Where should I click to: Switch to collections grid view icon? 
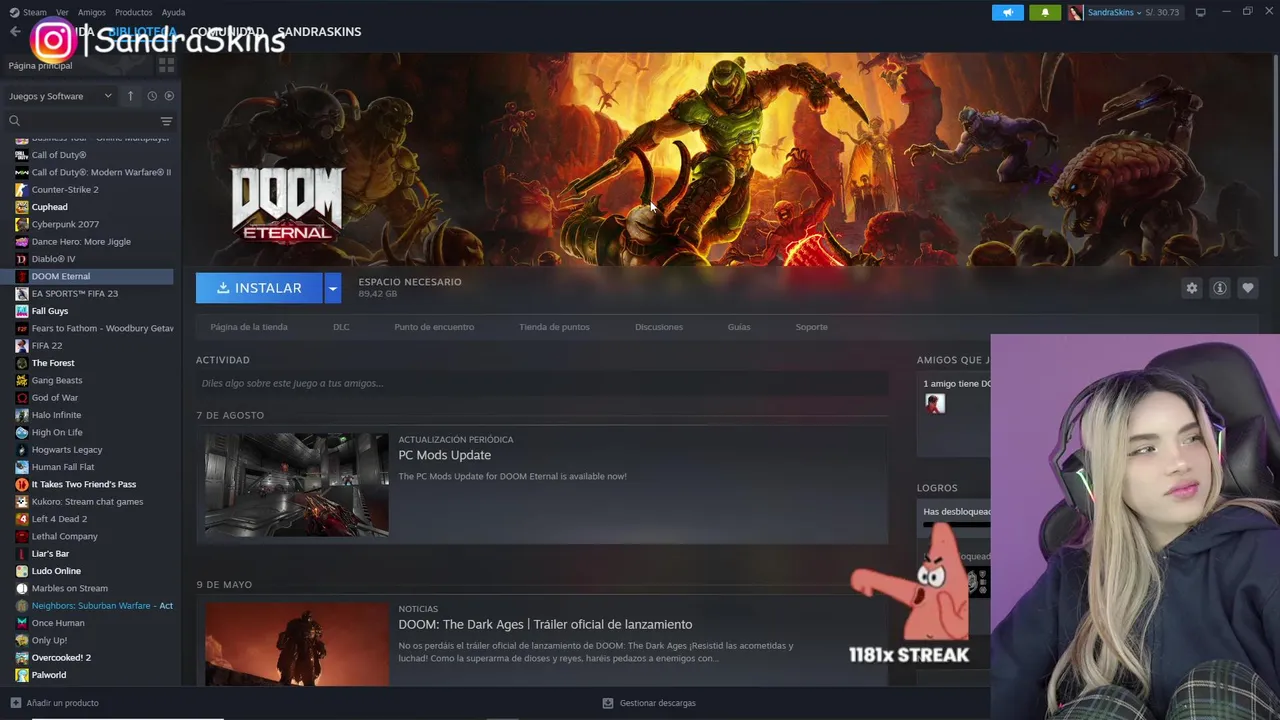point(166,65)
